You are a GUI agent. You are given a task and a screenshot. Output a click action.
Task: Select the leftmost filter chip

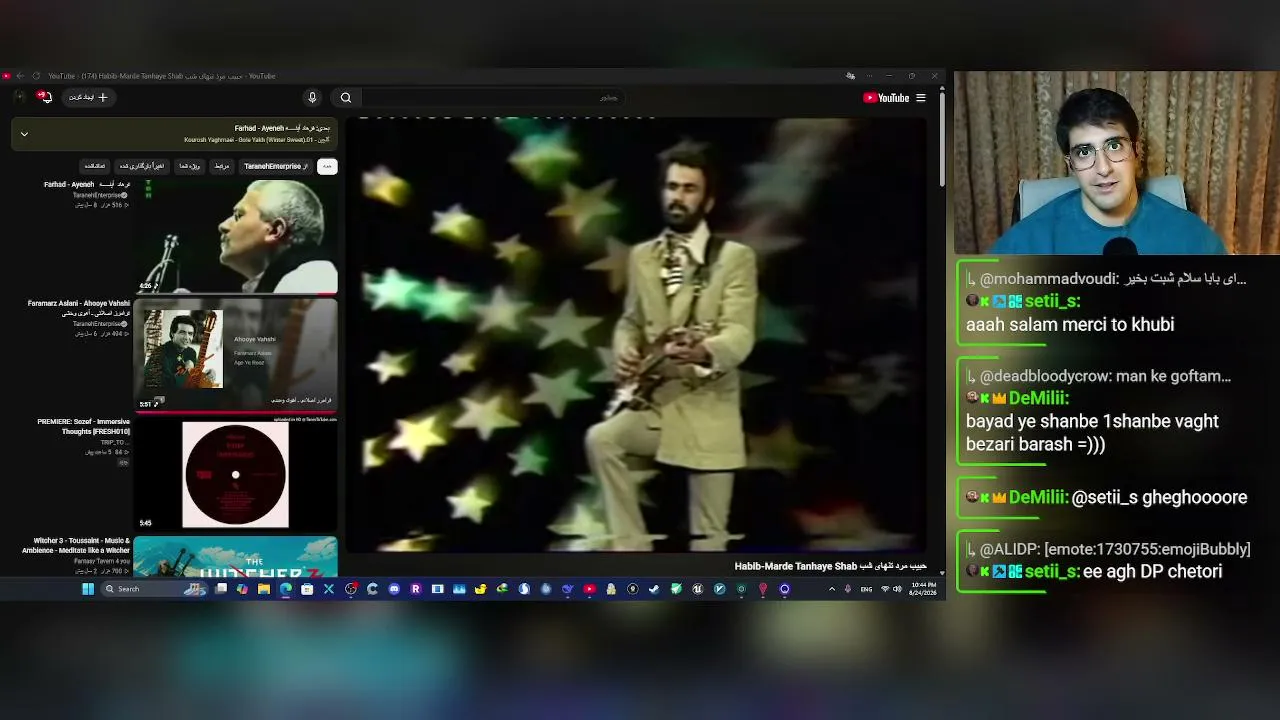point(94,166)
